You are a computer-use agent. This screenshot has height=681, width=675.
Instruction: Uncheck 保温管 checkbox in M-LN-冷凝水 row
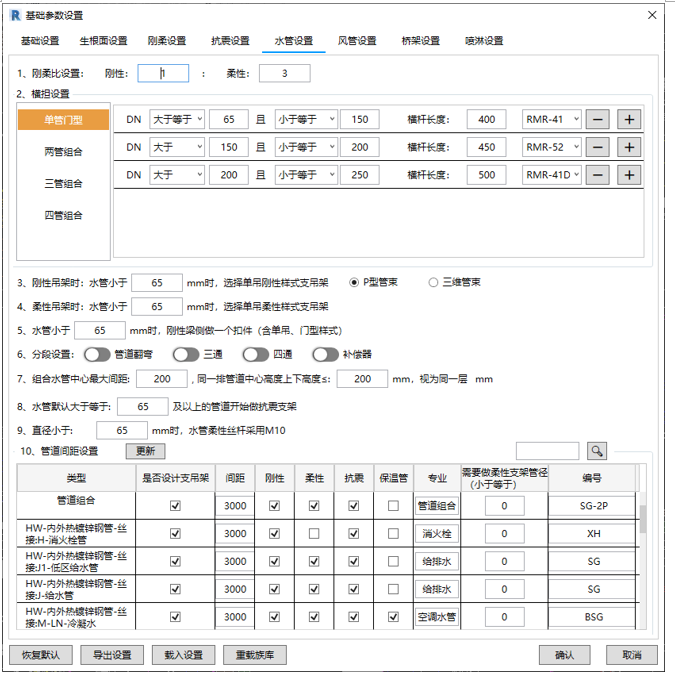(393, 617)
